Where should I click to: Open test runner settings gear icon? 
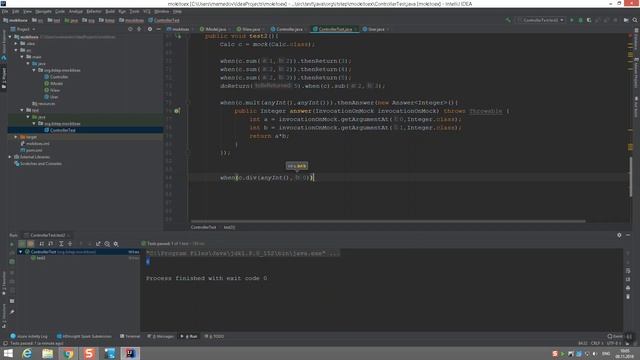116,244
